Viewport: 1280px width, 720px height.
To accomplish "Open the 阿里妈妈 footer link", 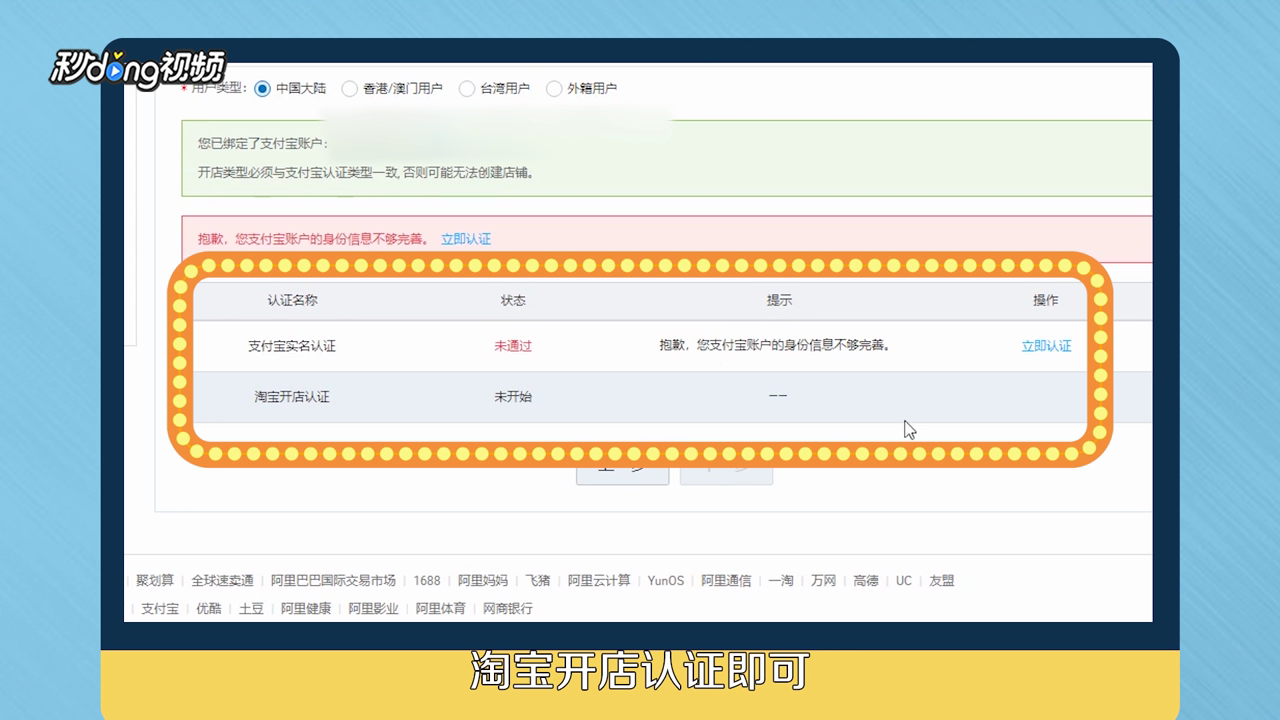I will point(483,580).
